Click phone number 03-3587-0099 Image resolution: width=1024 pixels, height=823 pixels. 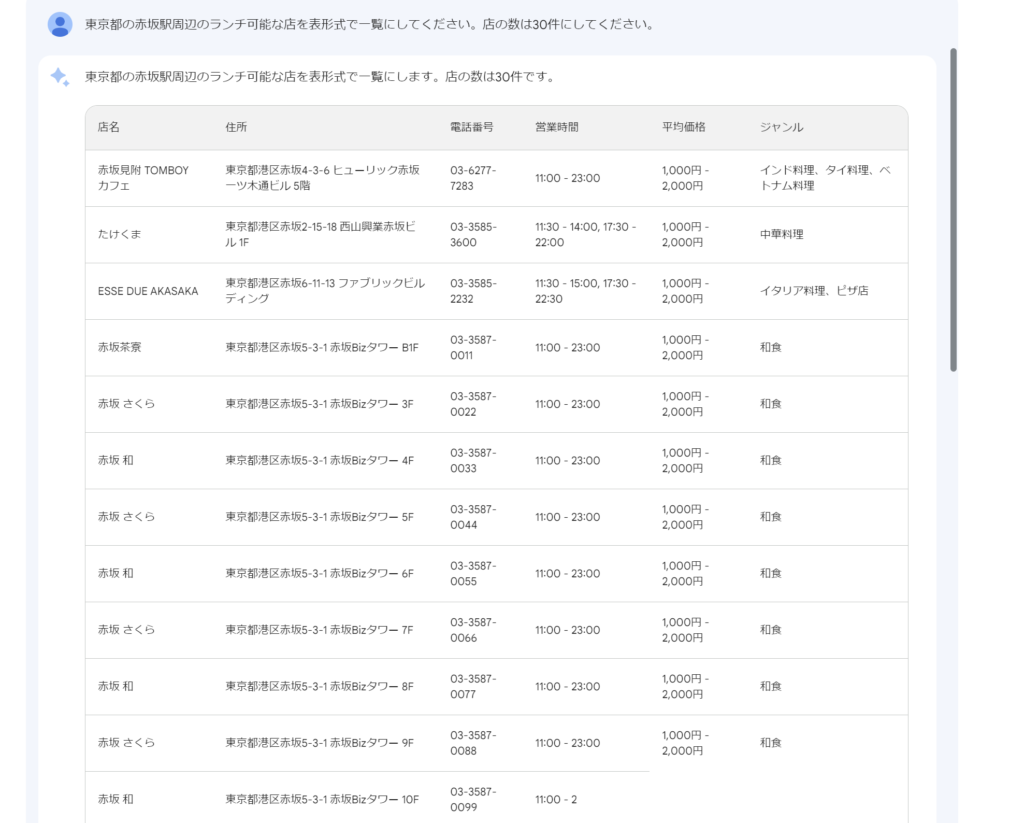pyautogui.click(x=473, y=799)
